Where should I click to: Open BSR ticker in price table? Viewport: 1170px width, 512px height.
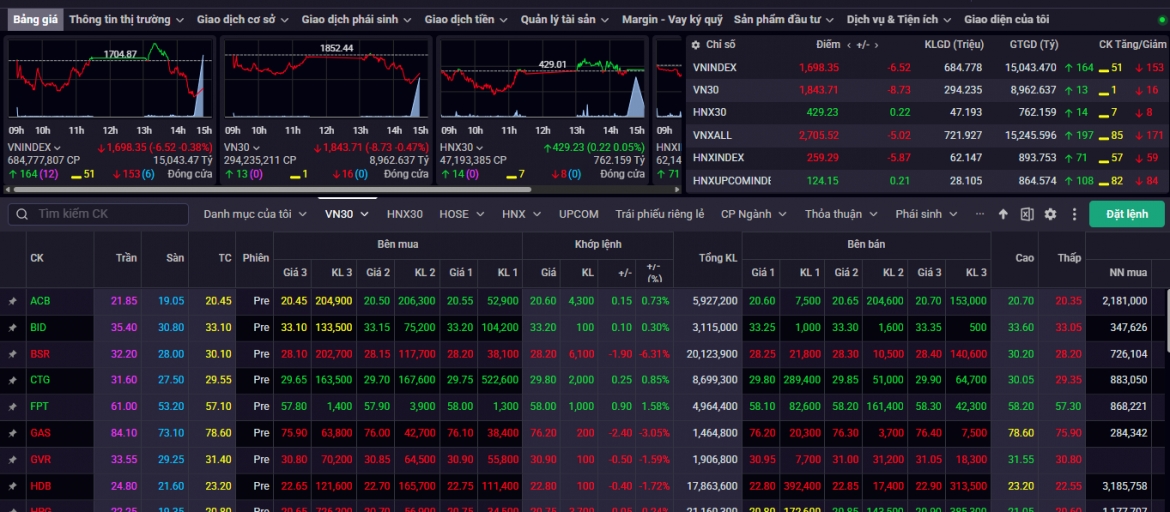[40, 354]
